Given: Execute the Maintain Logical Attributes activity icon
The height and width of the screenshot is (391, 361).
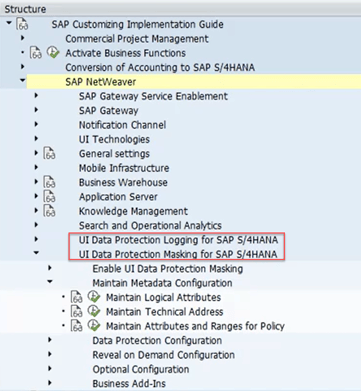Looking at the screenshot, I should [x=94, y=297].
